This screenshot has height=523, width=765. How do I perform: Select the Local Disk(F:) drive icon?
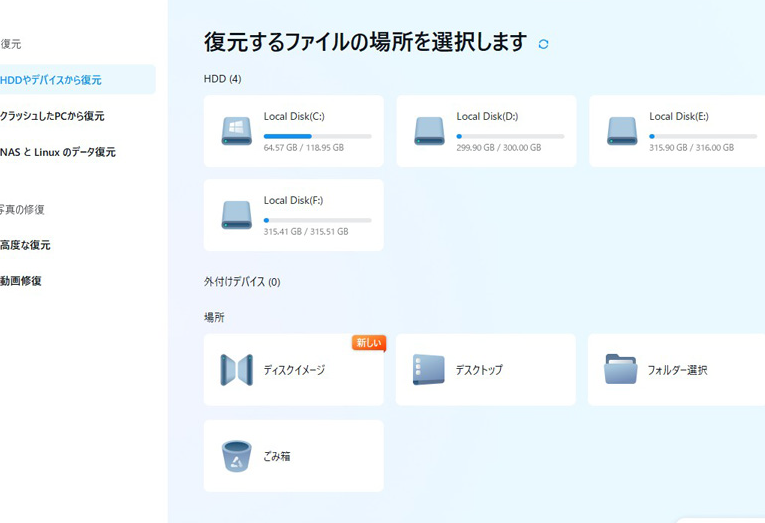tap(237, 215)
